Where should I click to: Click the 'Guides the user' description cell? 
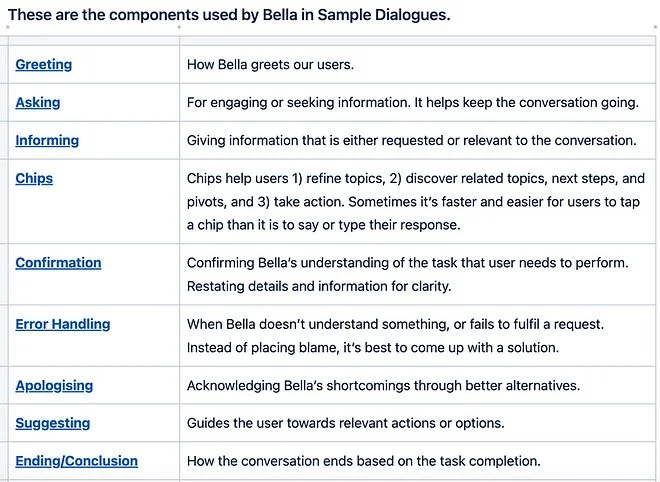click(x=345, y=424)
